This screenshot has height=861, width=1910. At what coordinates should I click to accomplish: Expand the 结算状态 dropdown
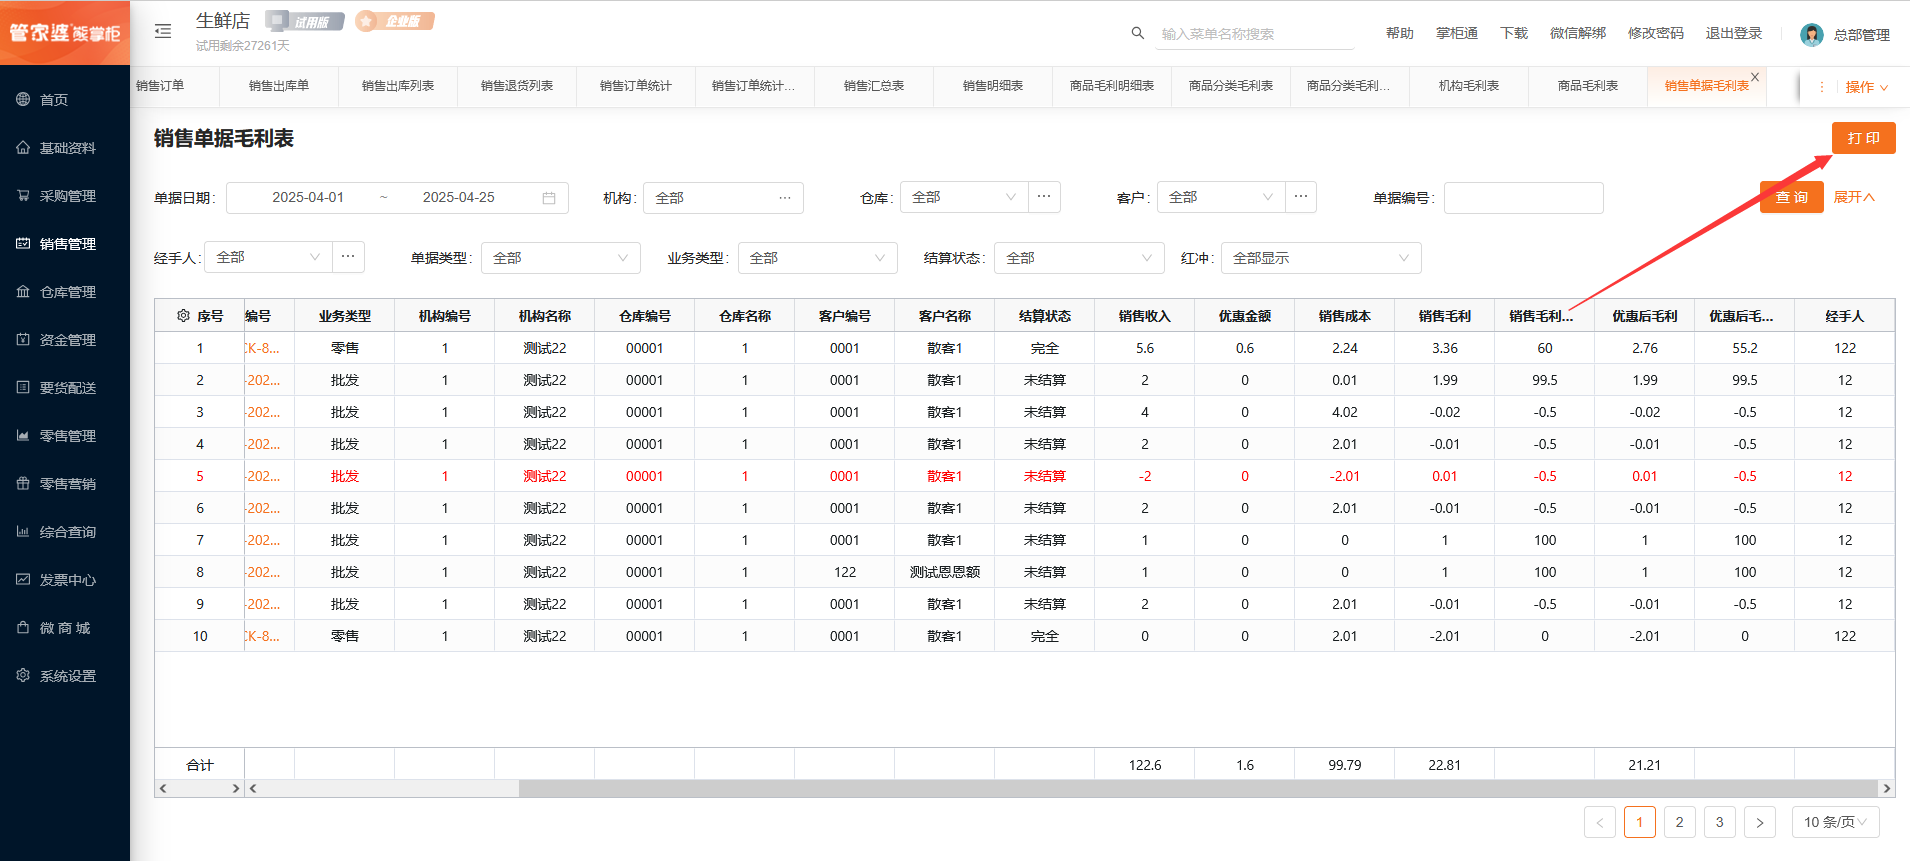point(1079,258)
